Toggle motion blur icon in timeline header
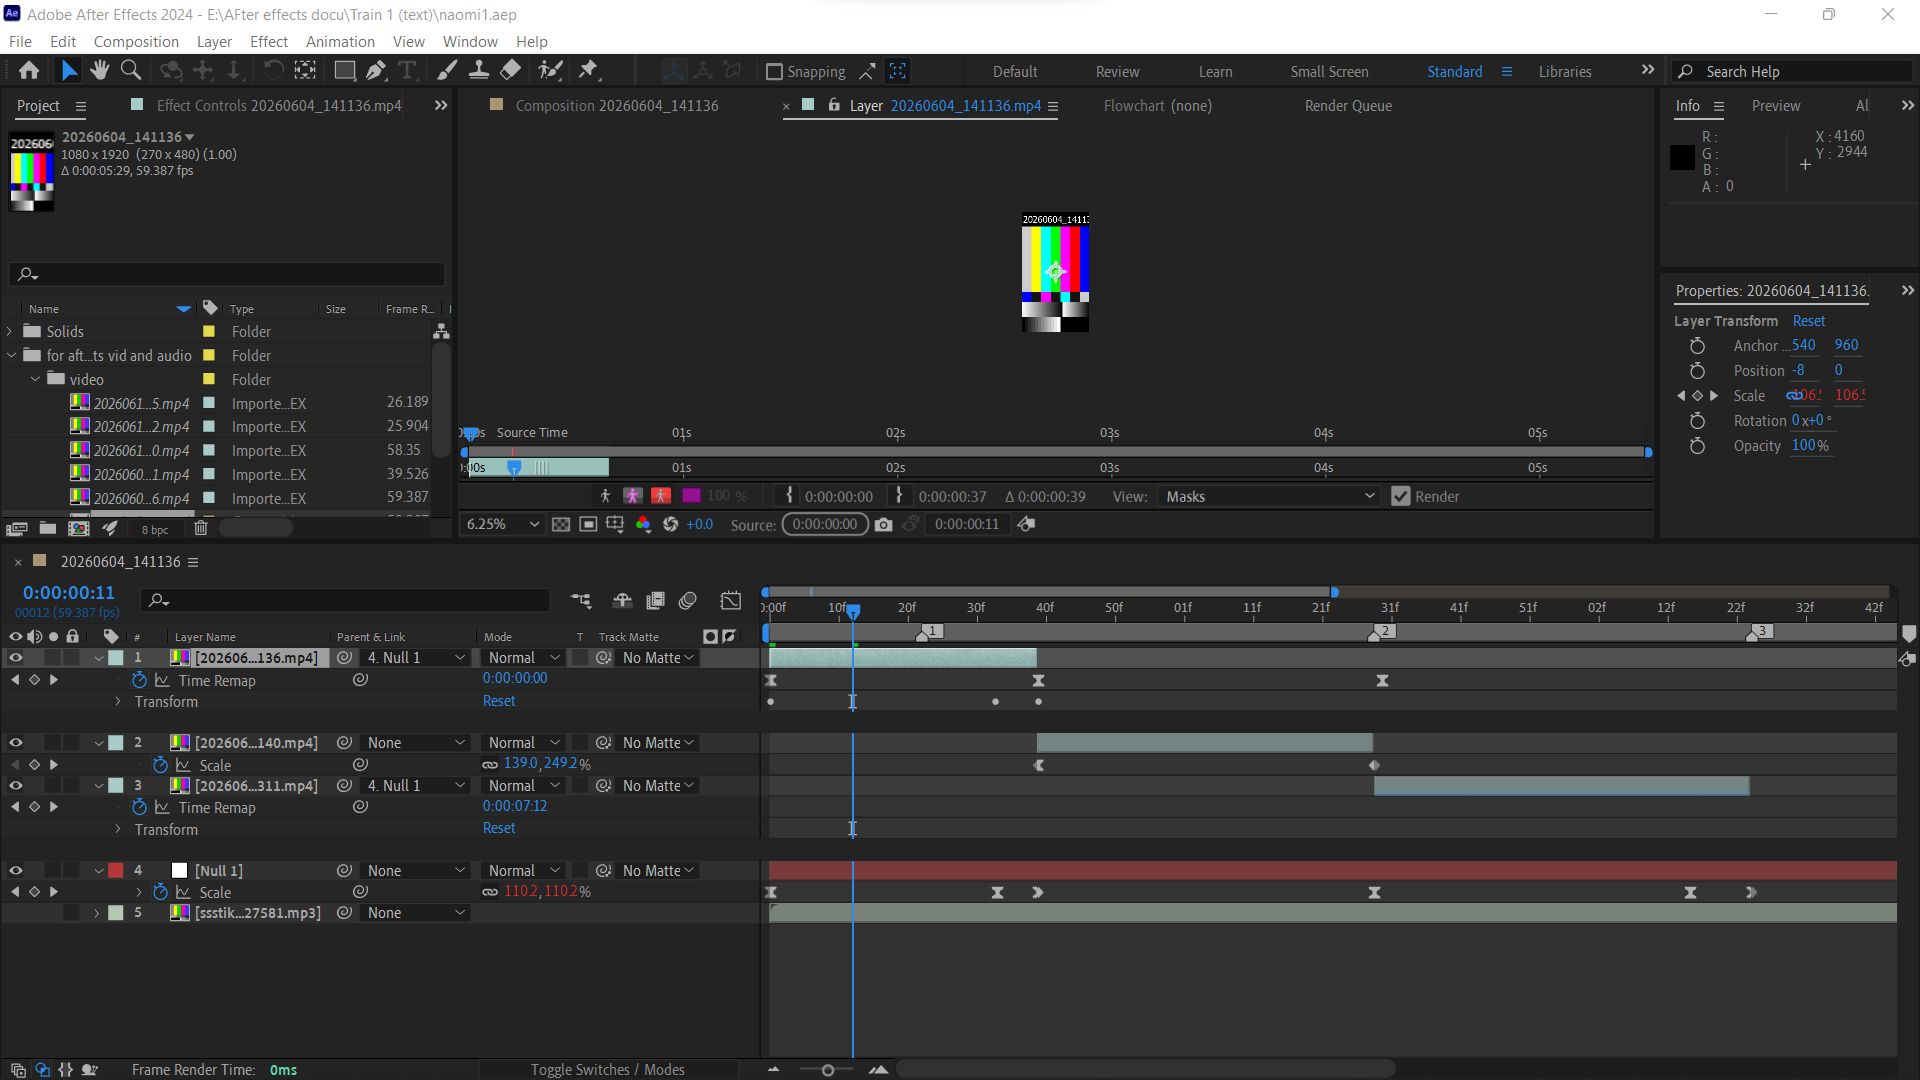1920x1080 pixels. coord(687,600)
